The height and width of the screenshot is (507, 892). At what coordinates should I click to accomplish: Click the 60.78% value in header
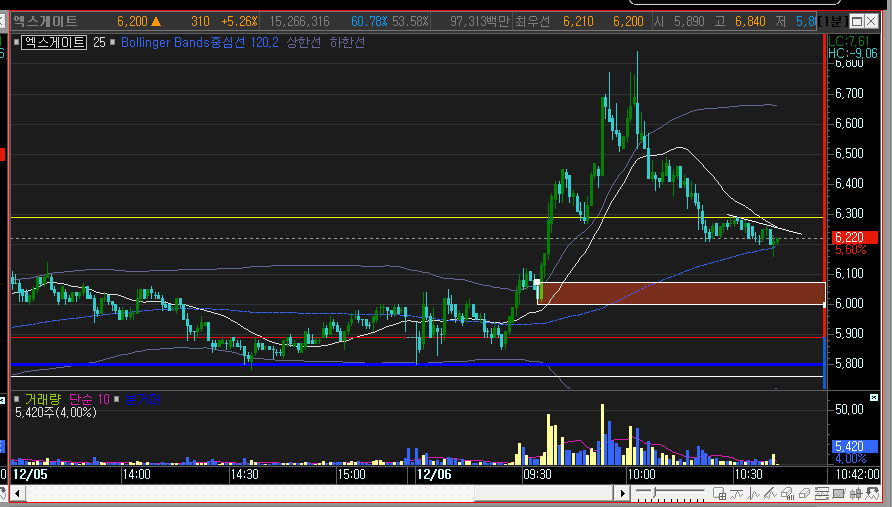tap(369, 22)
